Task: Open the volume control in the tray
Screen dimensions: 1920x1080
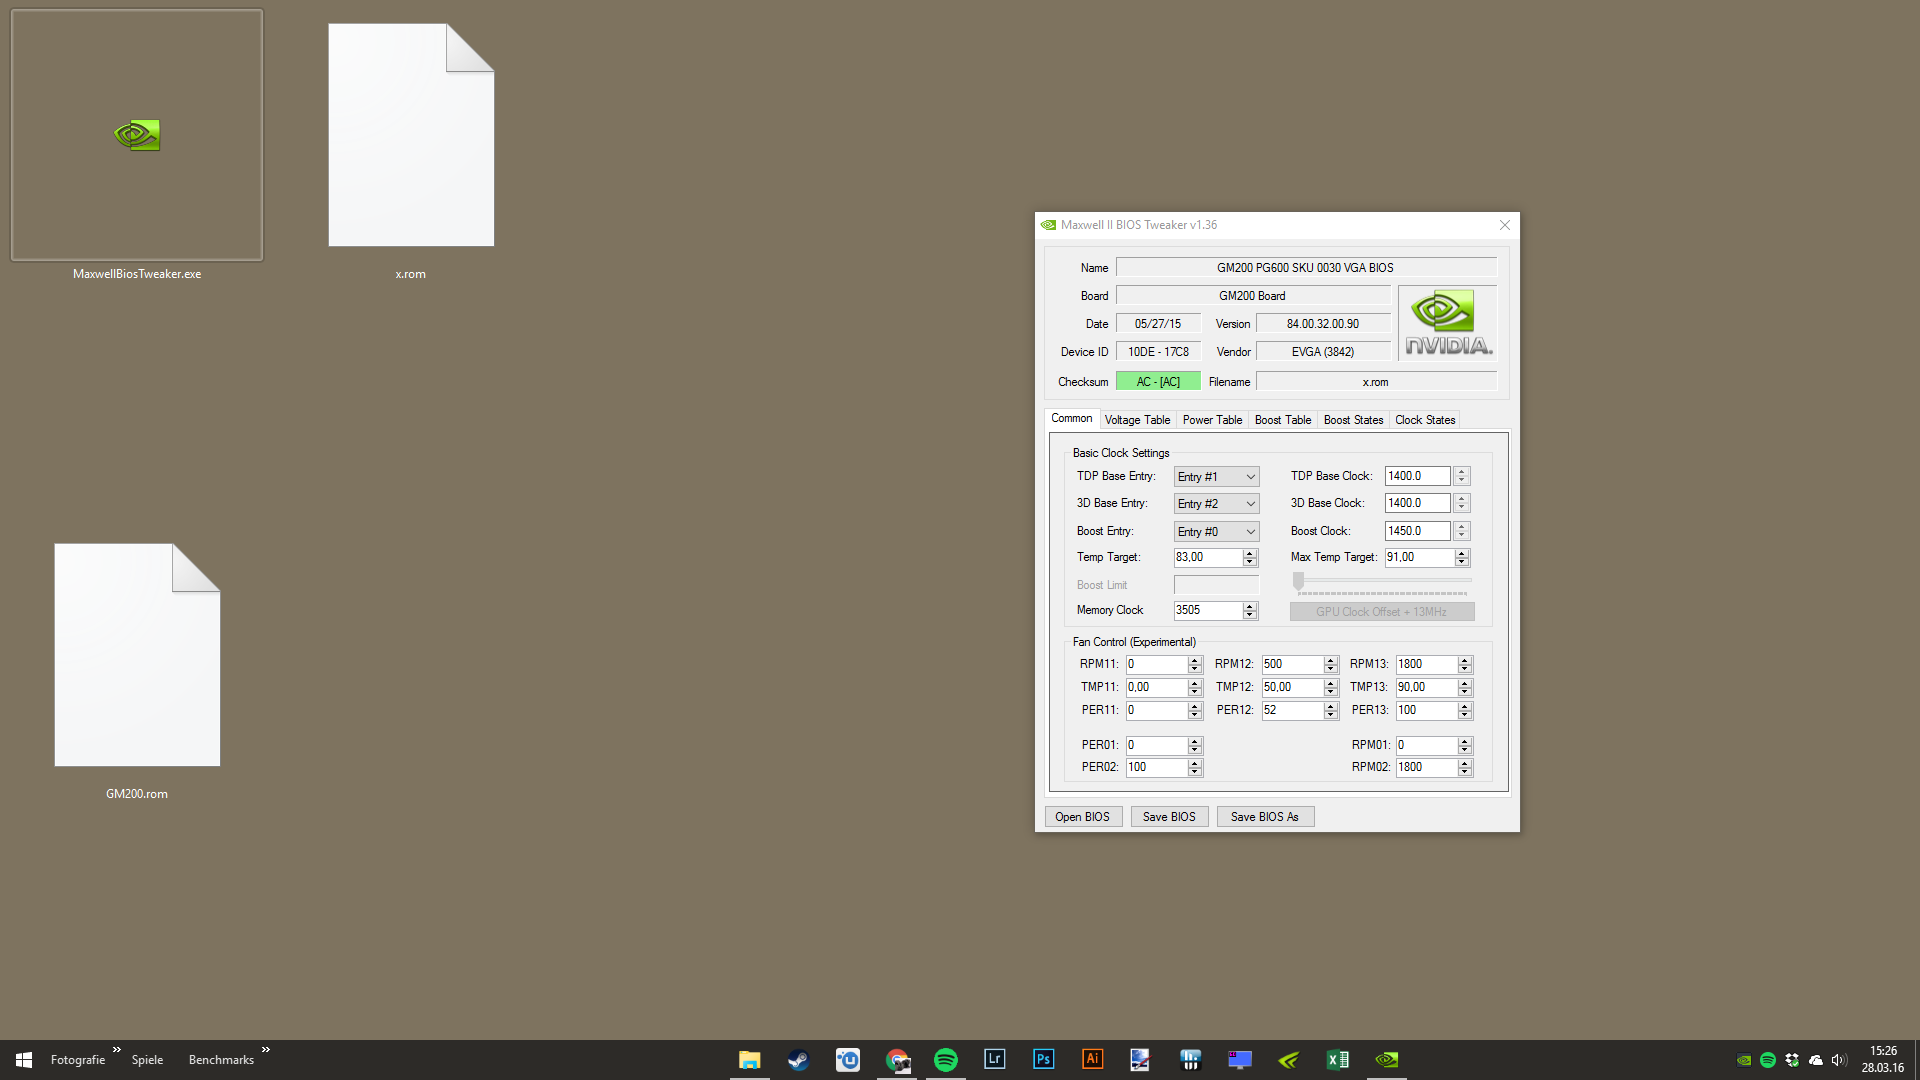Action: point(1839,1060)
